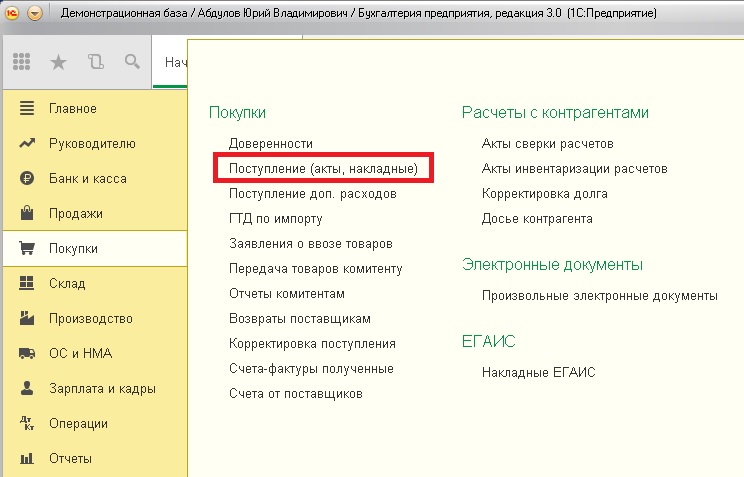This screenshot has width=744, height=477.
Task: Open the Банк и касса section
Action: [x=88, y=179]
